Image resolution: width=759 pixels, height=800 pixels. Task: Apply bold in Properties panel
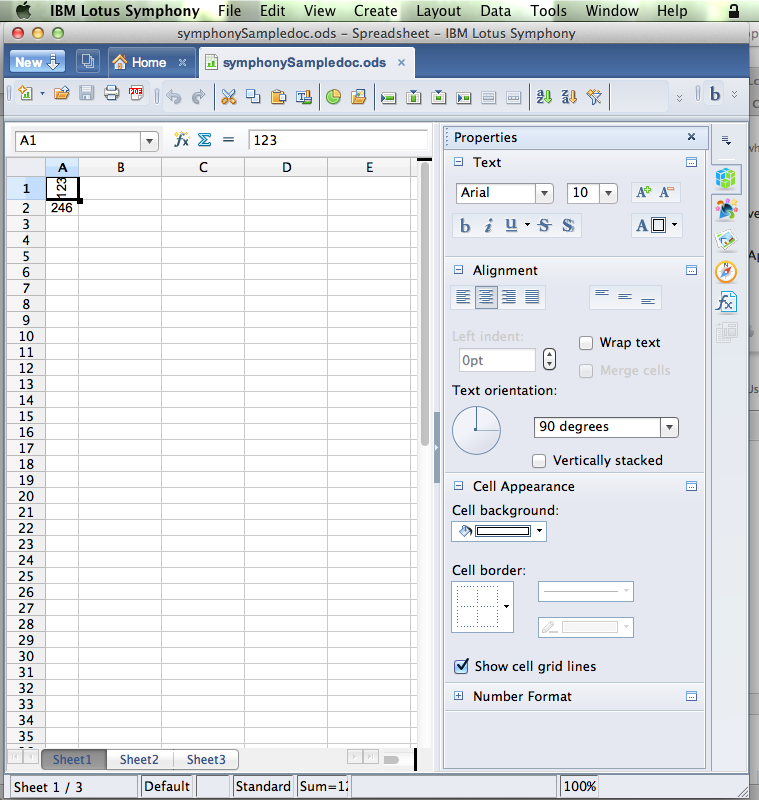click(x=465, y=226)
